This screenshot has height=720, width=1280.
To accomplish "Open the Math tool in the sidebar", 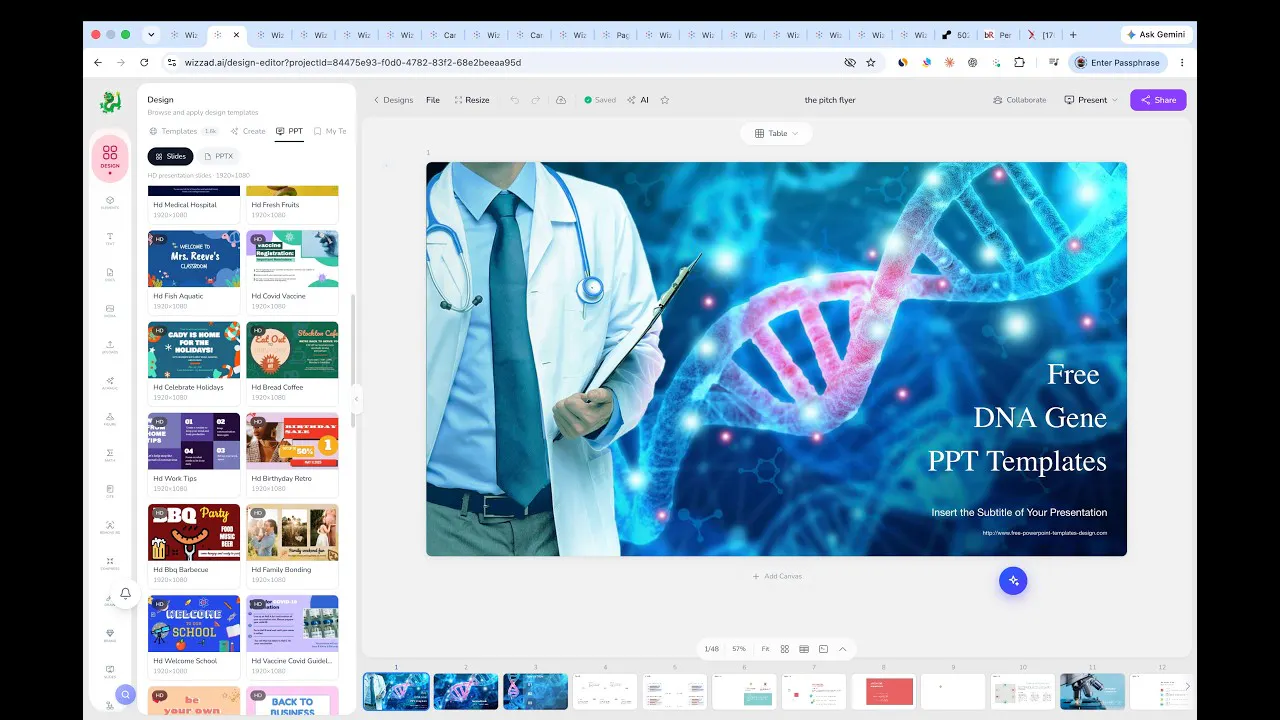I will pos(110,455).
